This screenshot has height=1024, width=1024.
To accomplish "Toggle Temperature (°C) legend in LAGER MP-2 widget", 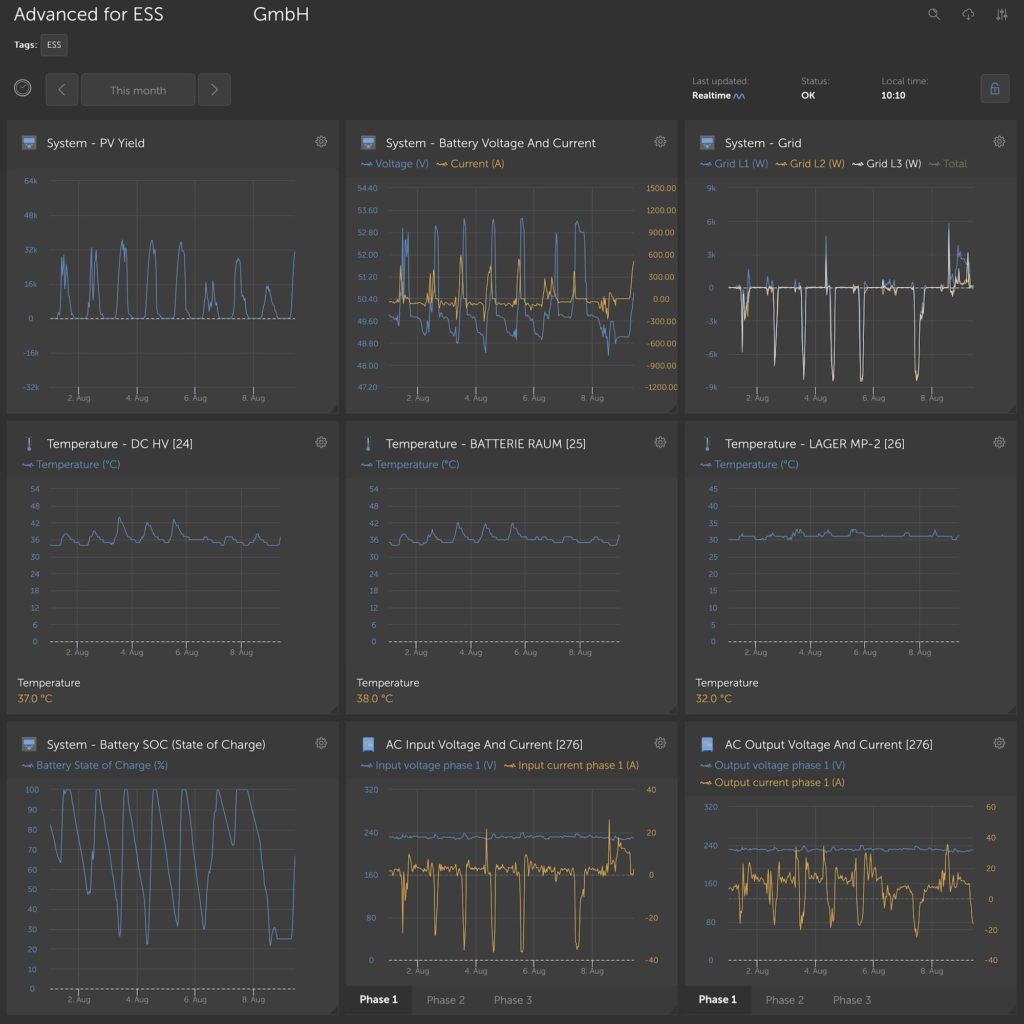I will pyautogui.click(x=749, y=464).
